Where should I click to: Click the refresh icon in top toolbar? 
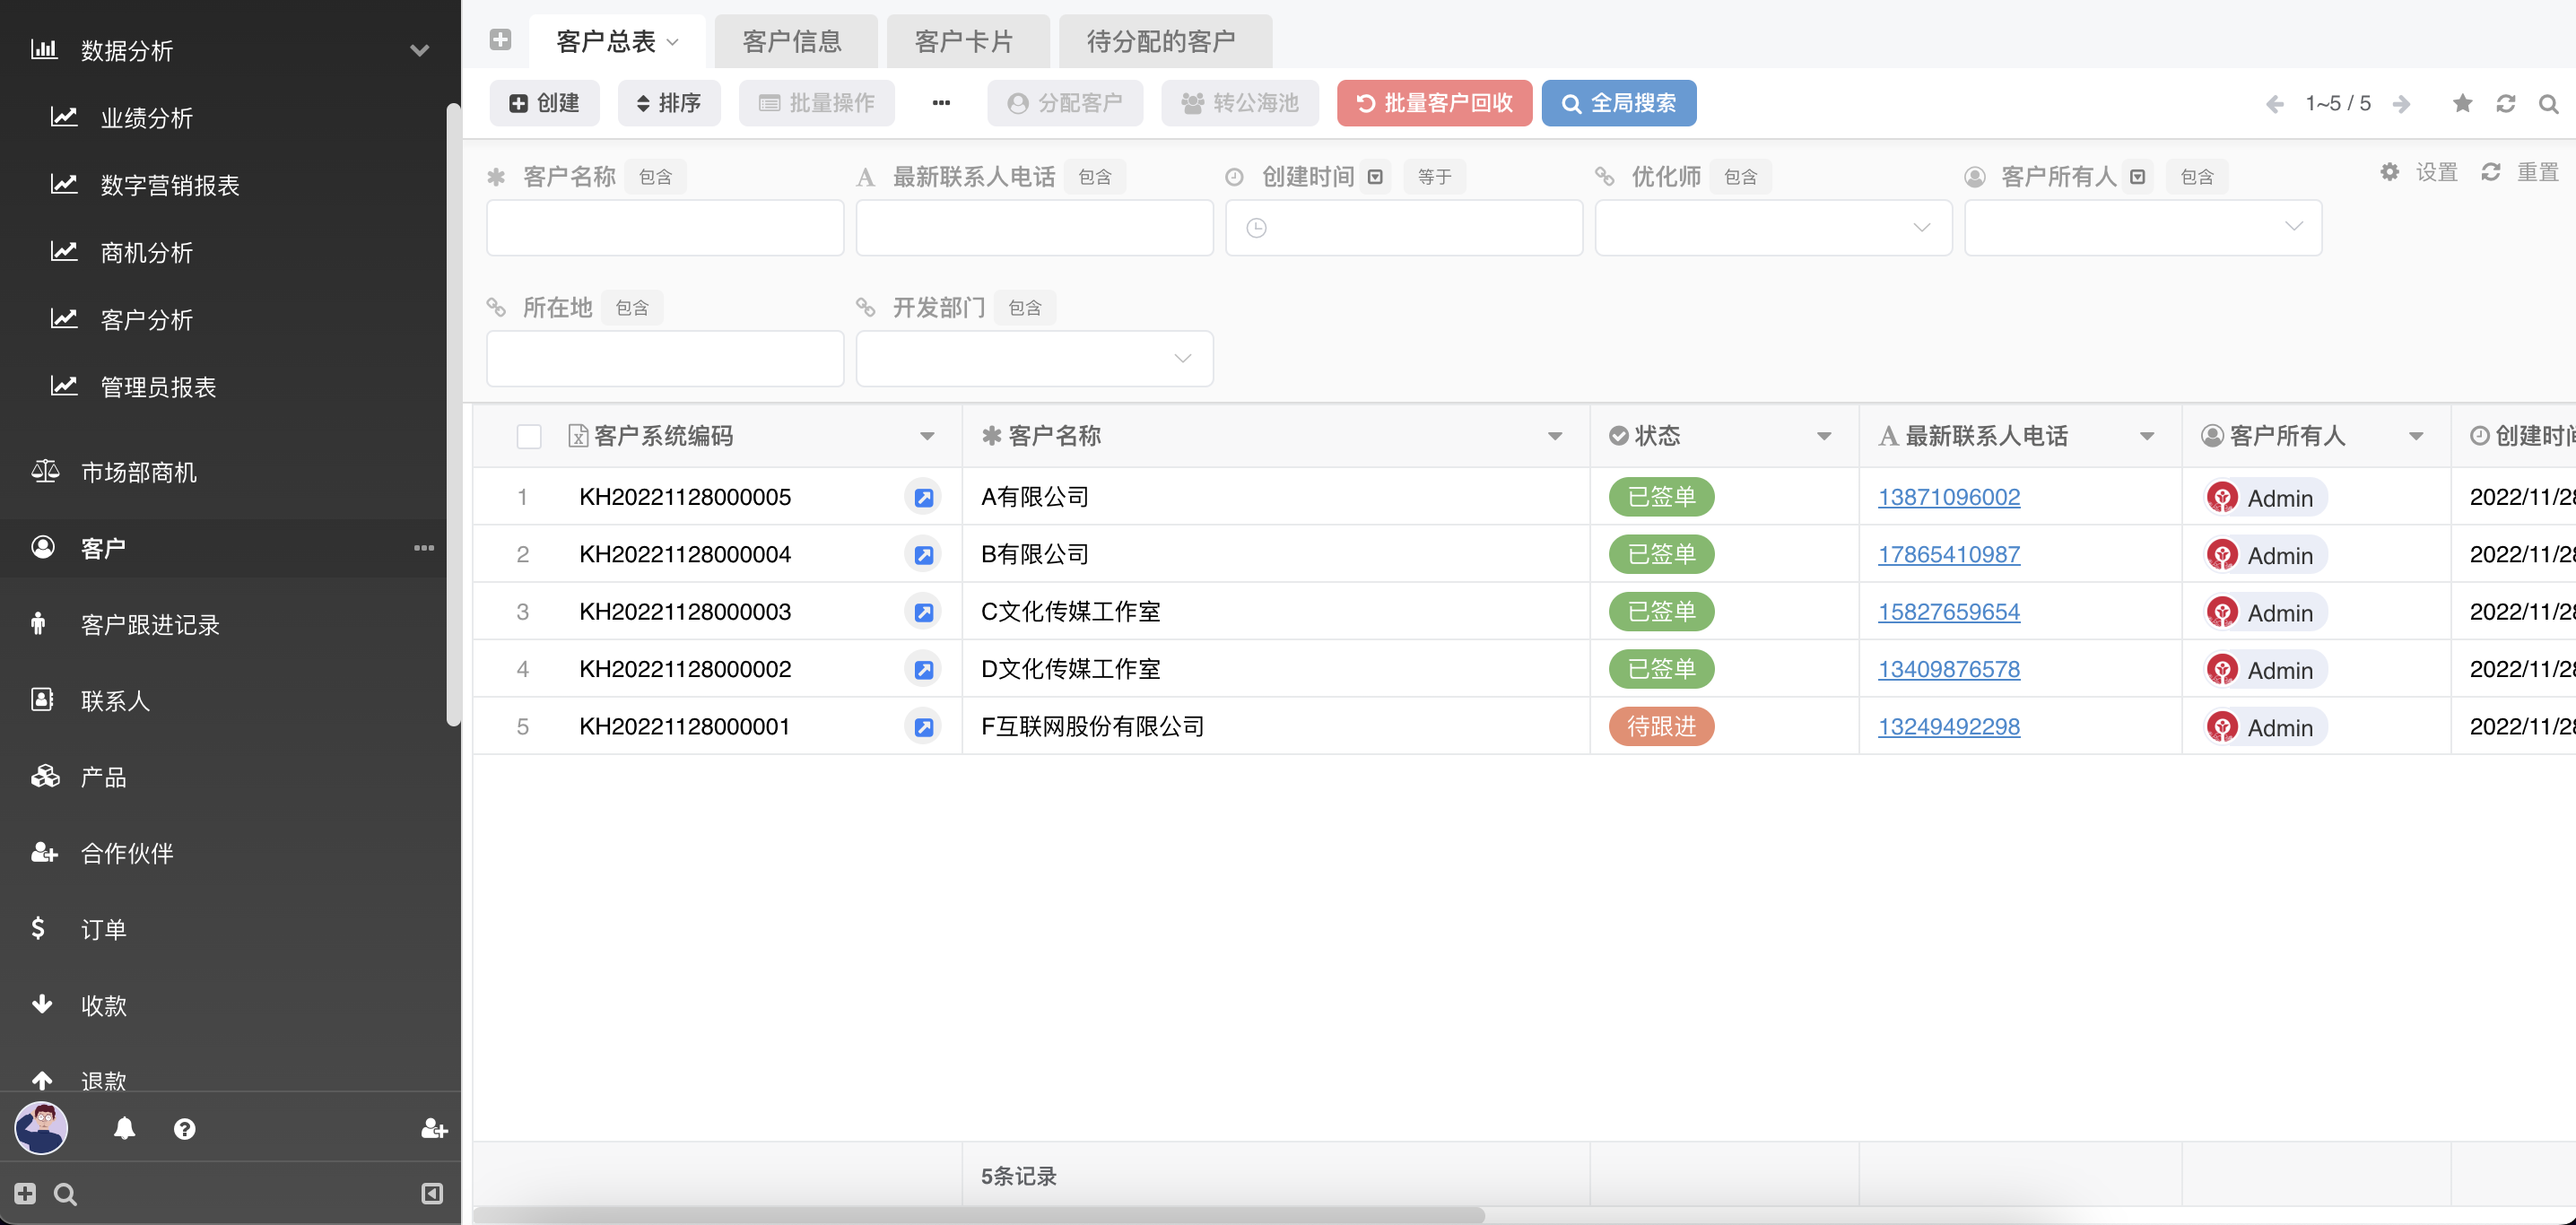2505,103
